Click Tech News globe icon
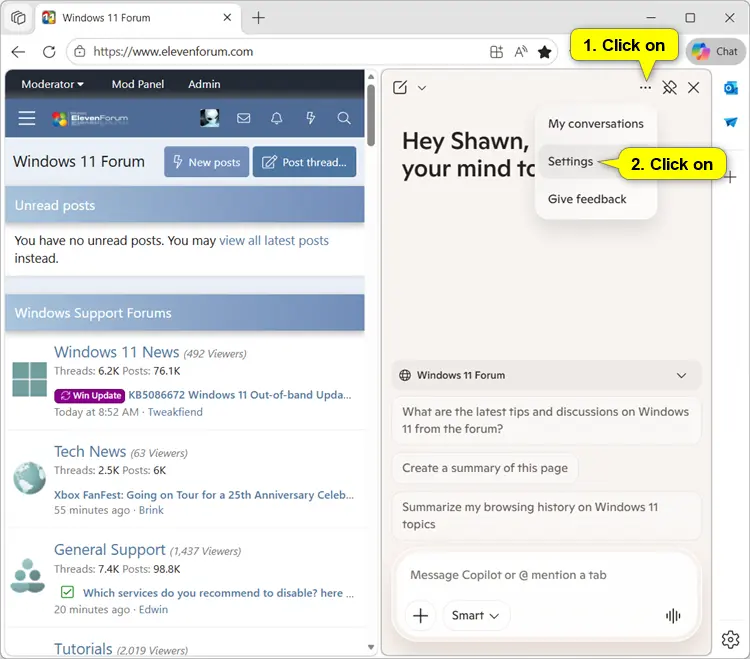 tap(30, 478)
